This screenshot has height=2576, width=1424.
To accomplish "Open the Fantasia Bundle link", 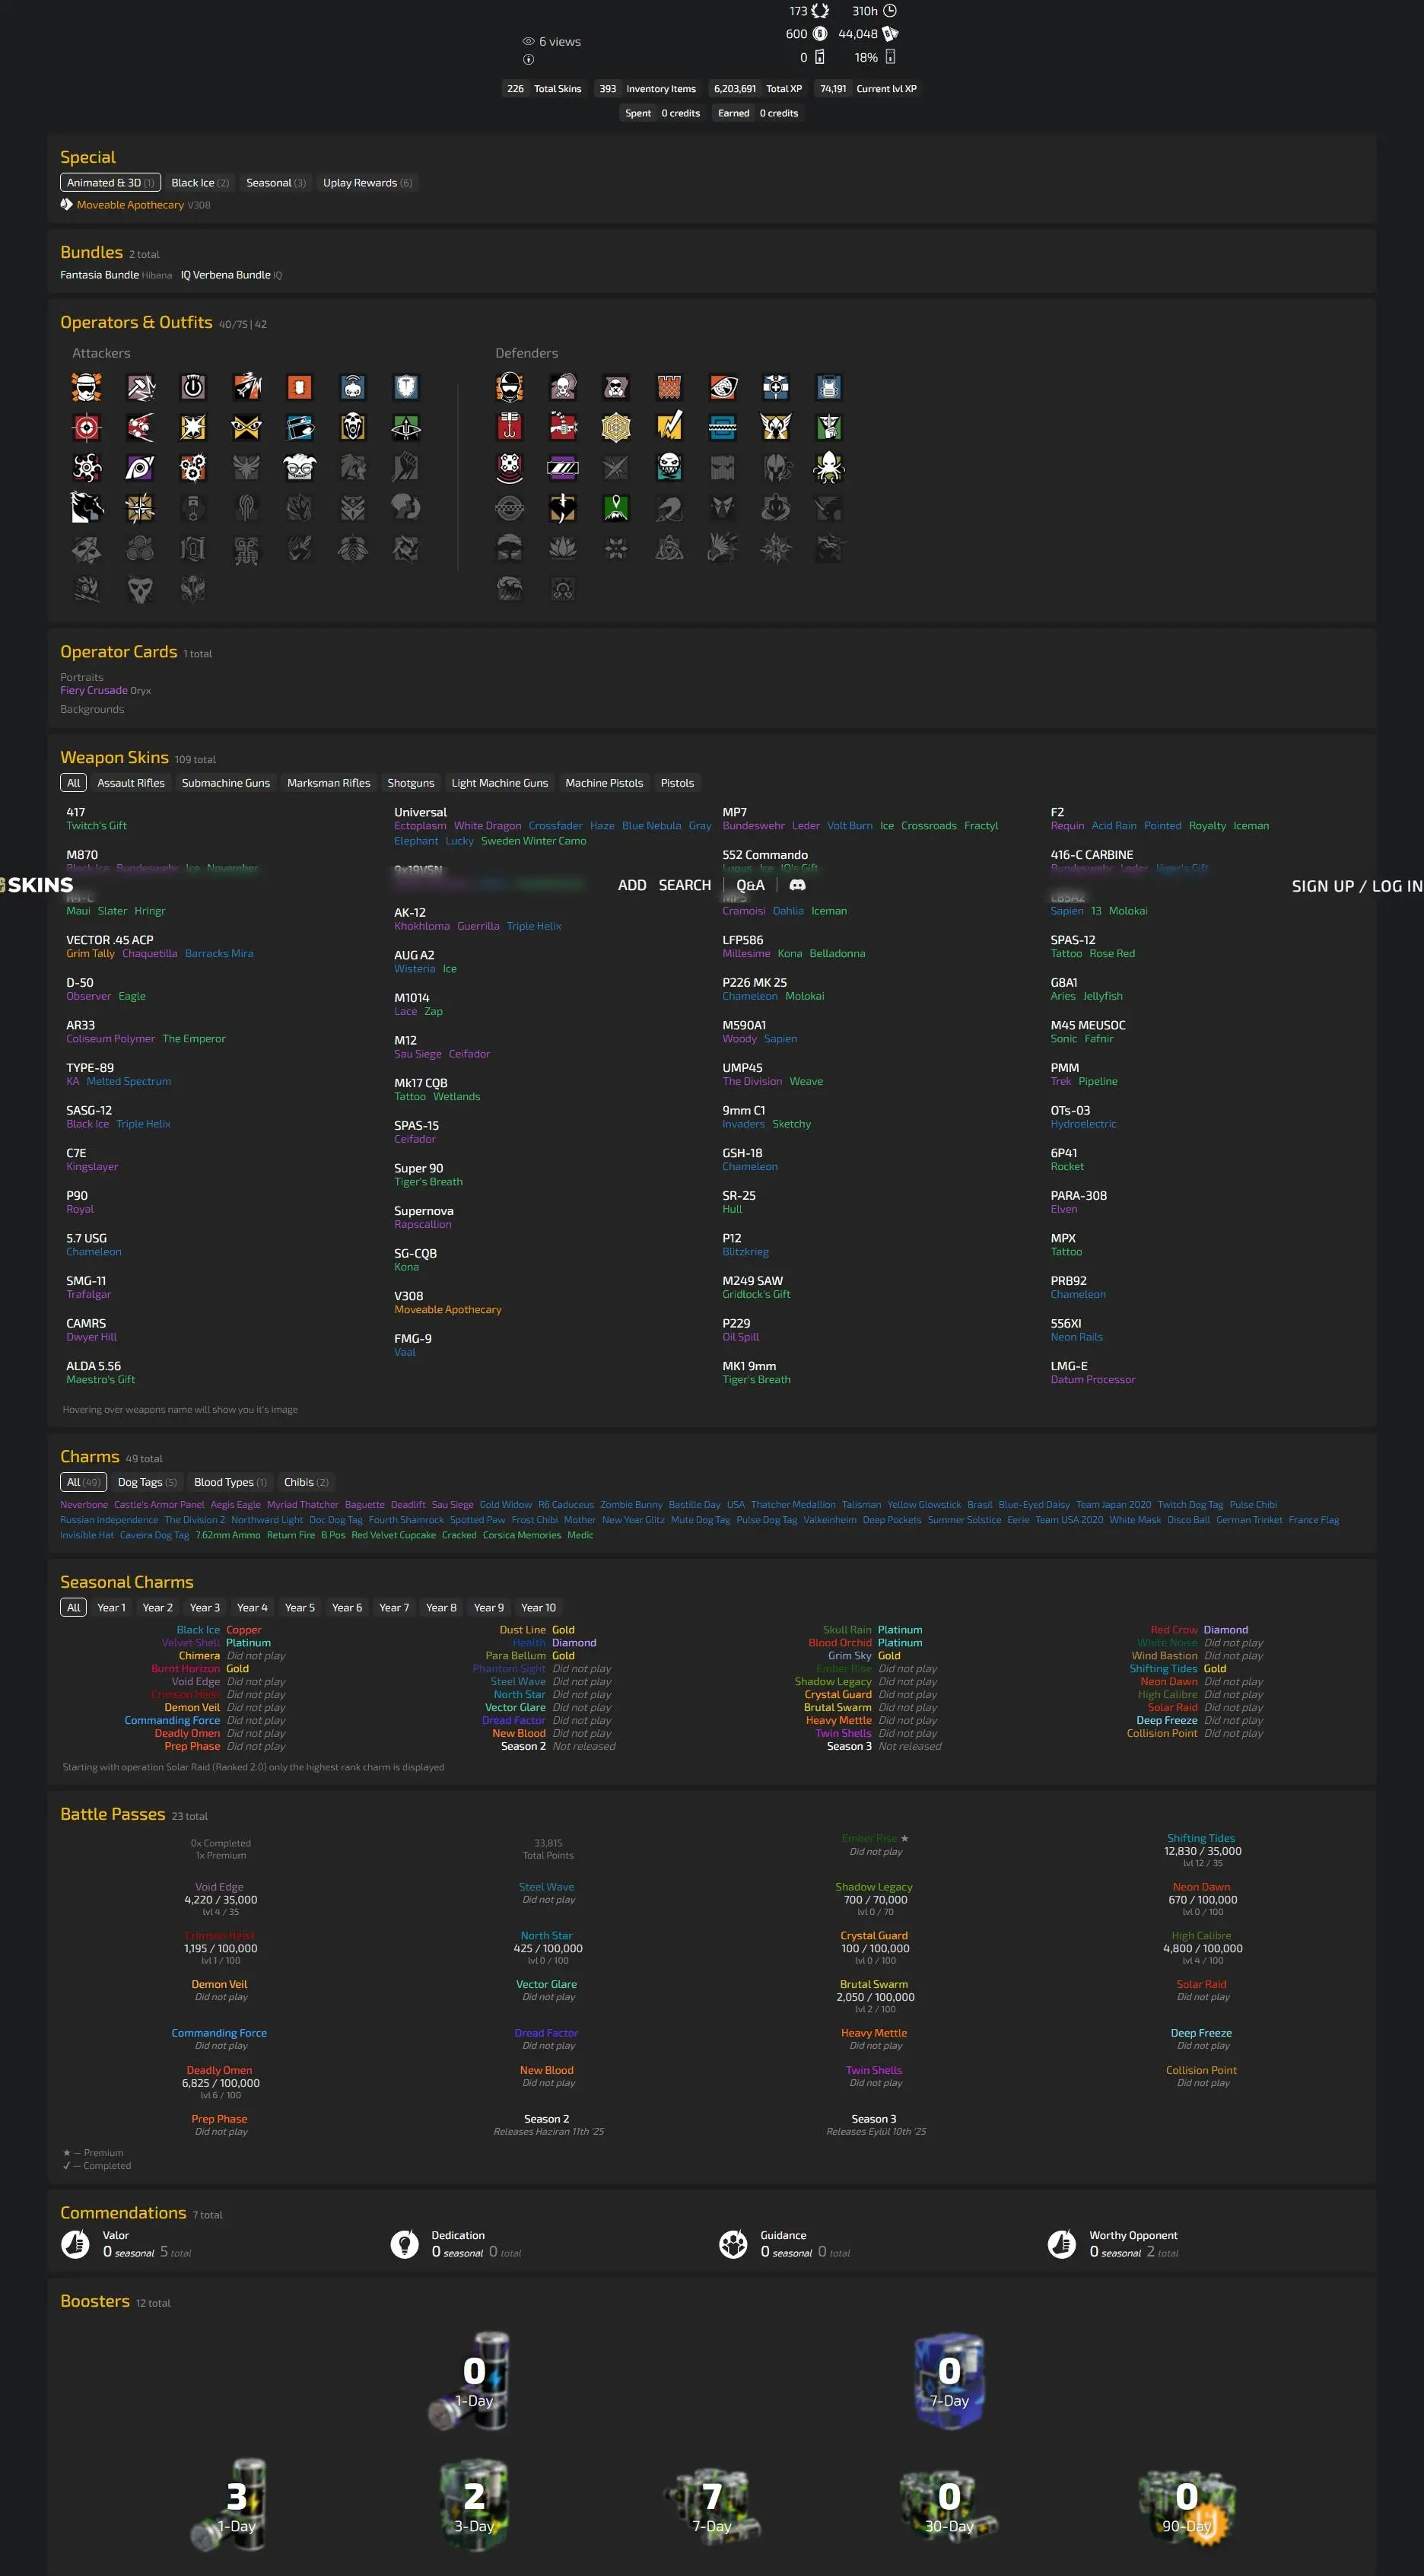I will coord(99,275).
